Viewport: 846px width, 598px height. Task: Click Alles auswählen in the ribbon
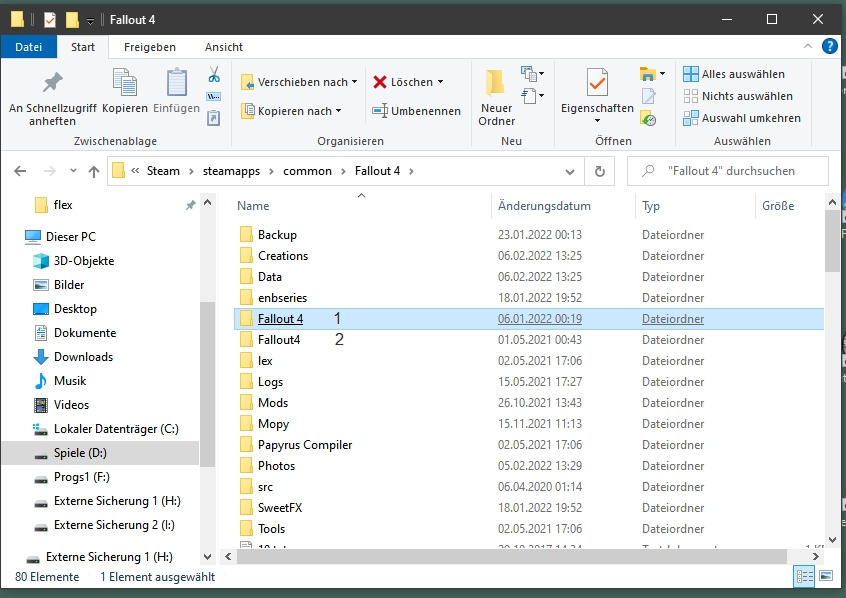click(x=734, y=74)
